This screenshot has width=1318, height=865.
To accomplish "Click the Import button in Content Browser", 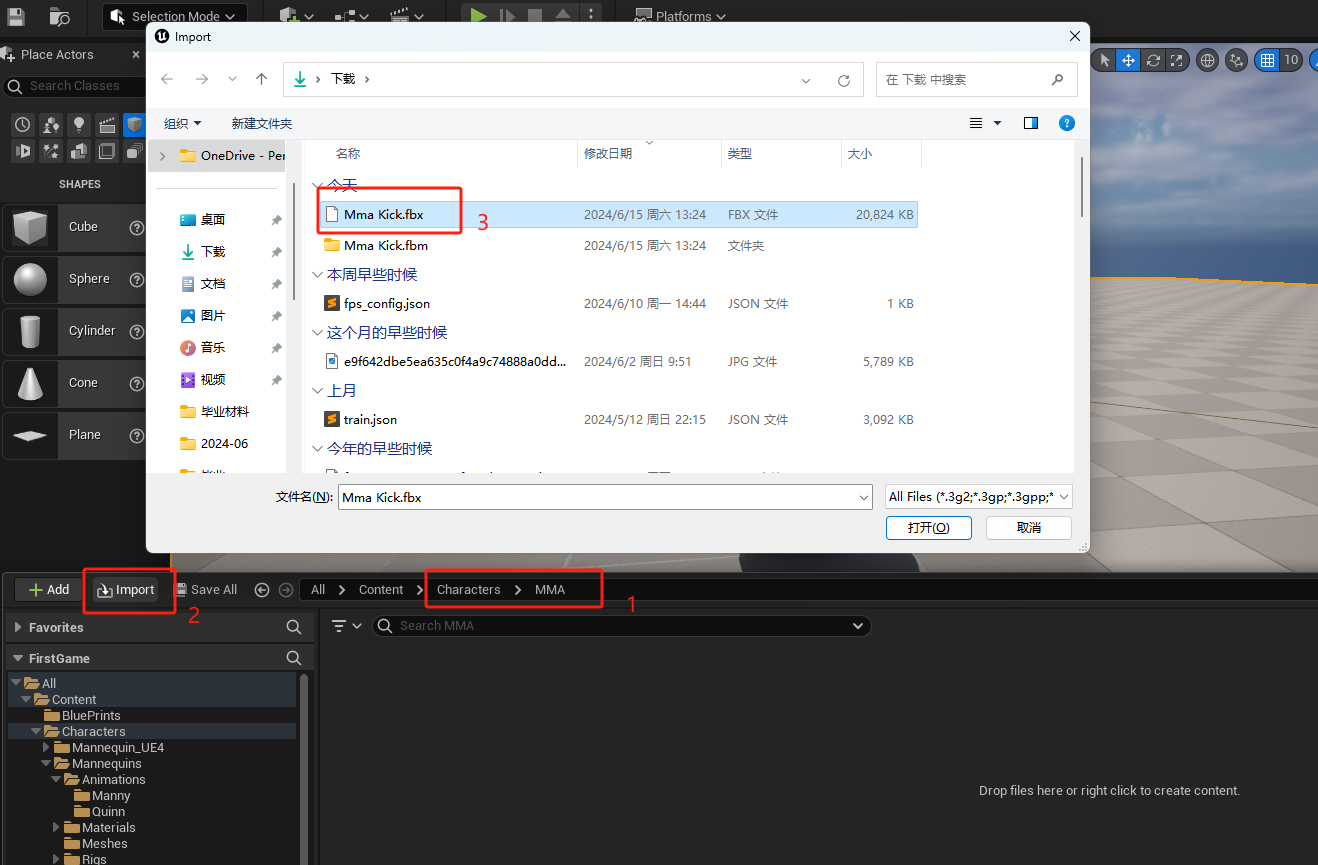I will coord(126,590).
